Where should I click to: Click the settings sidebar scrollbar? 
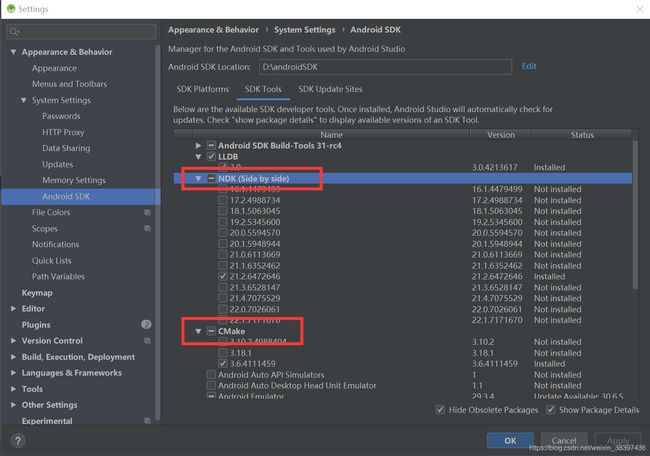coord(158,232)
